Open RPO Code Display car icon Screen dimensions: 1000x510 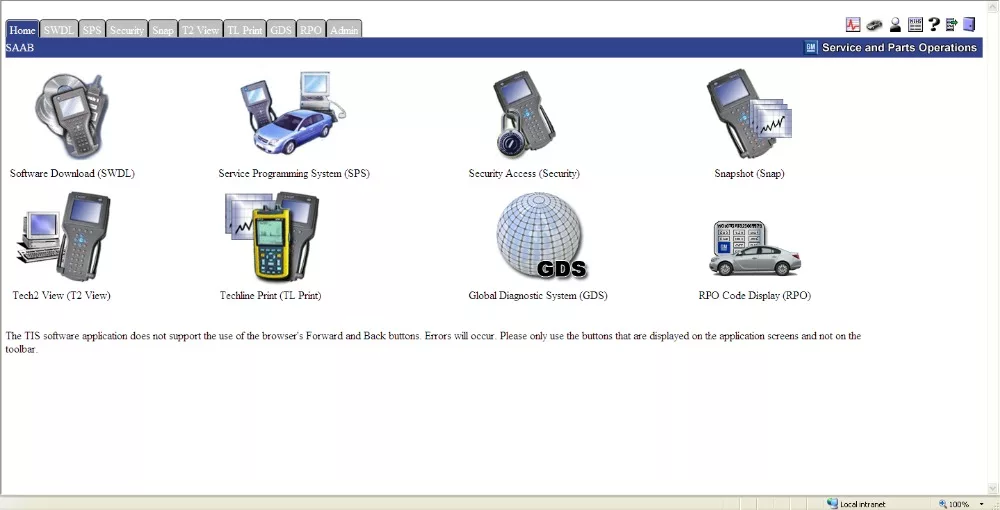tap(754, 249)
